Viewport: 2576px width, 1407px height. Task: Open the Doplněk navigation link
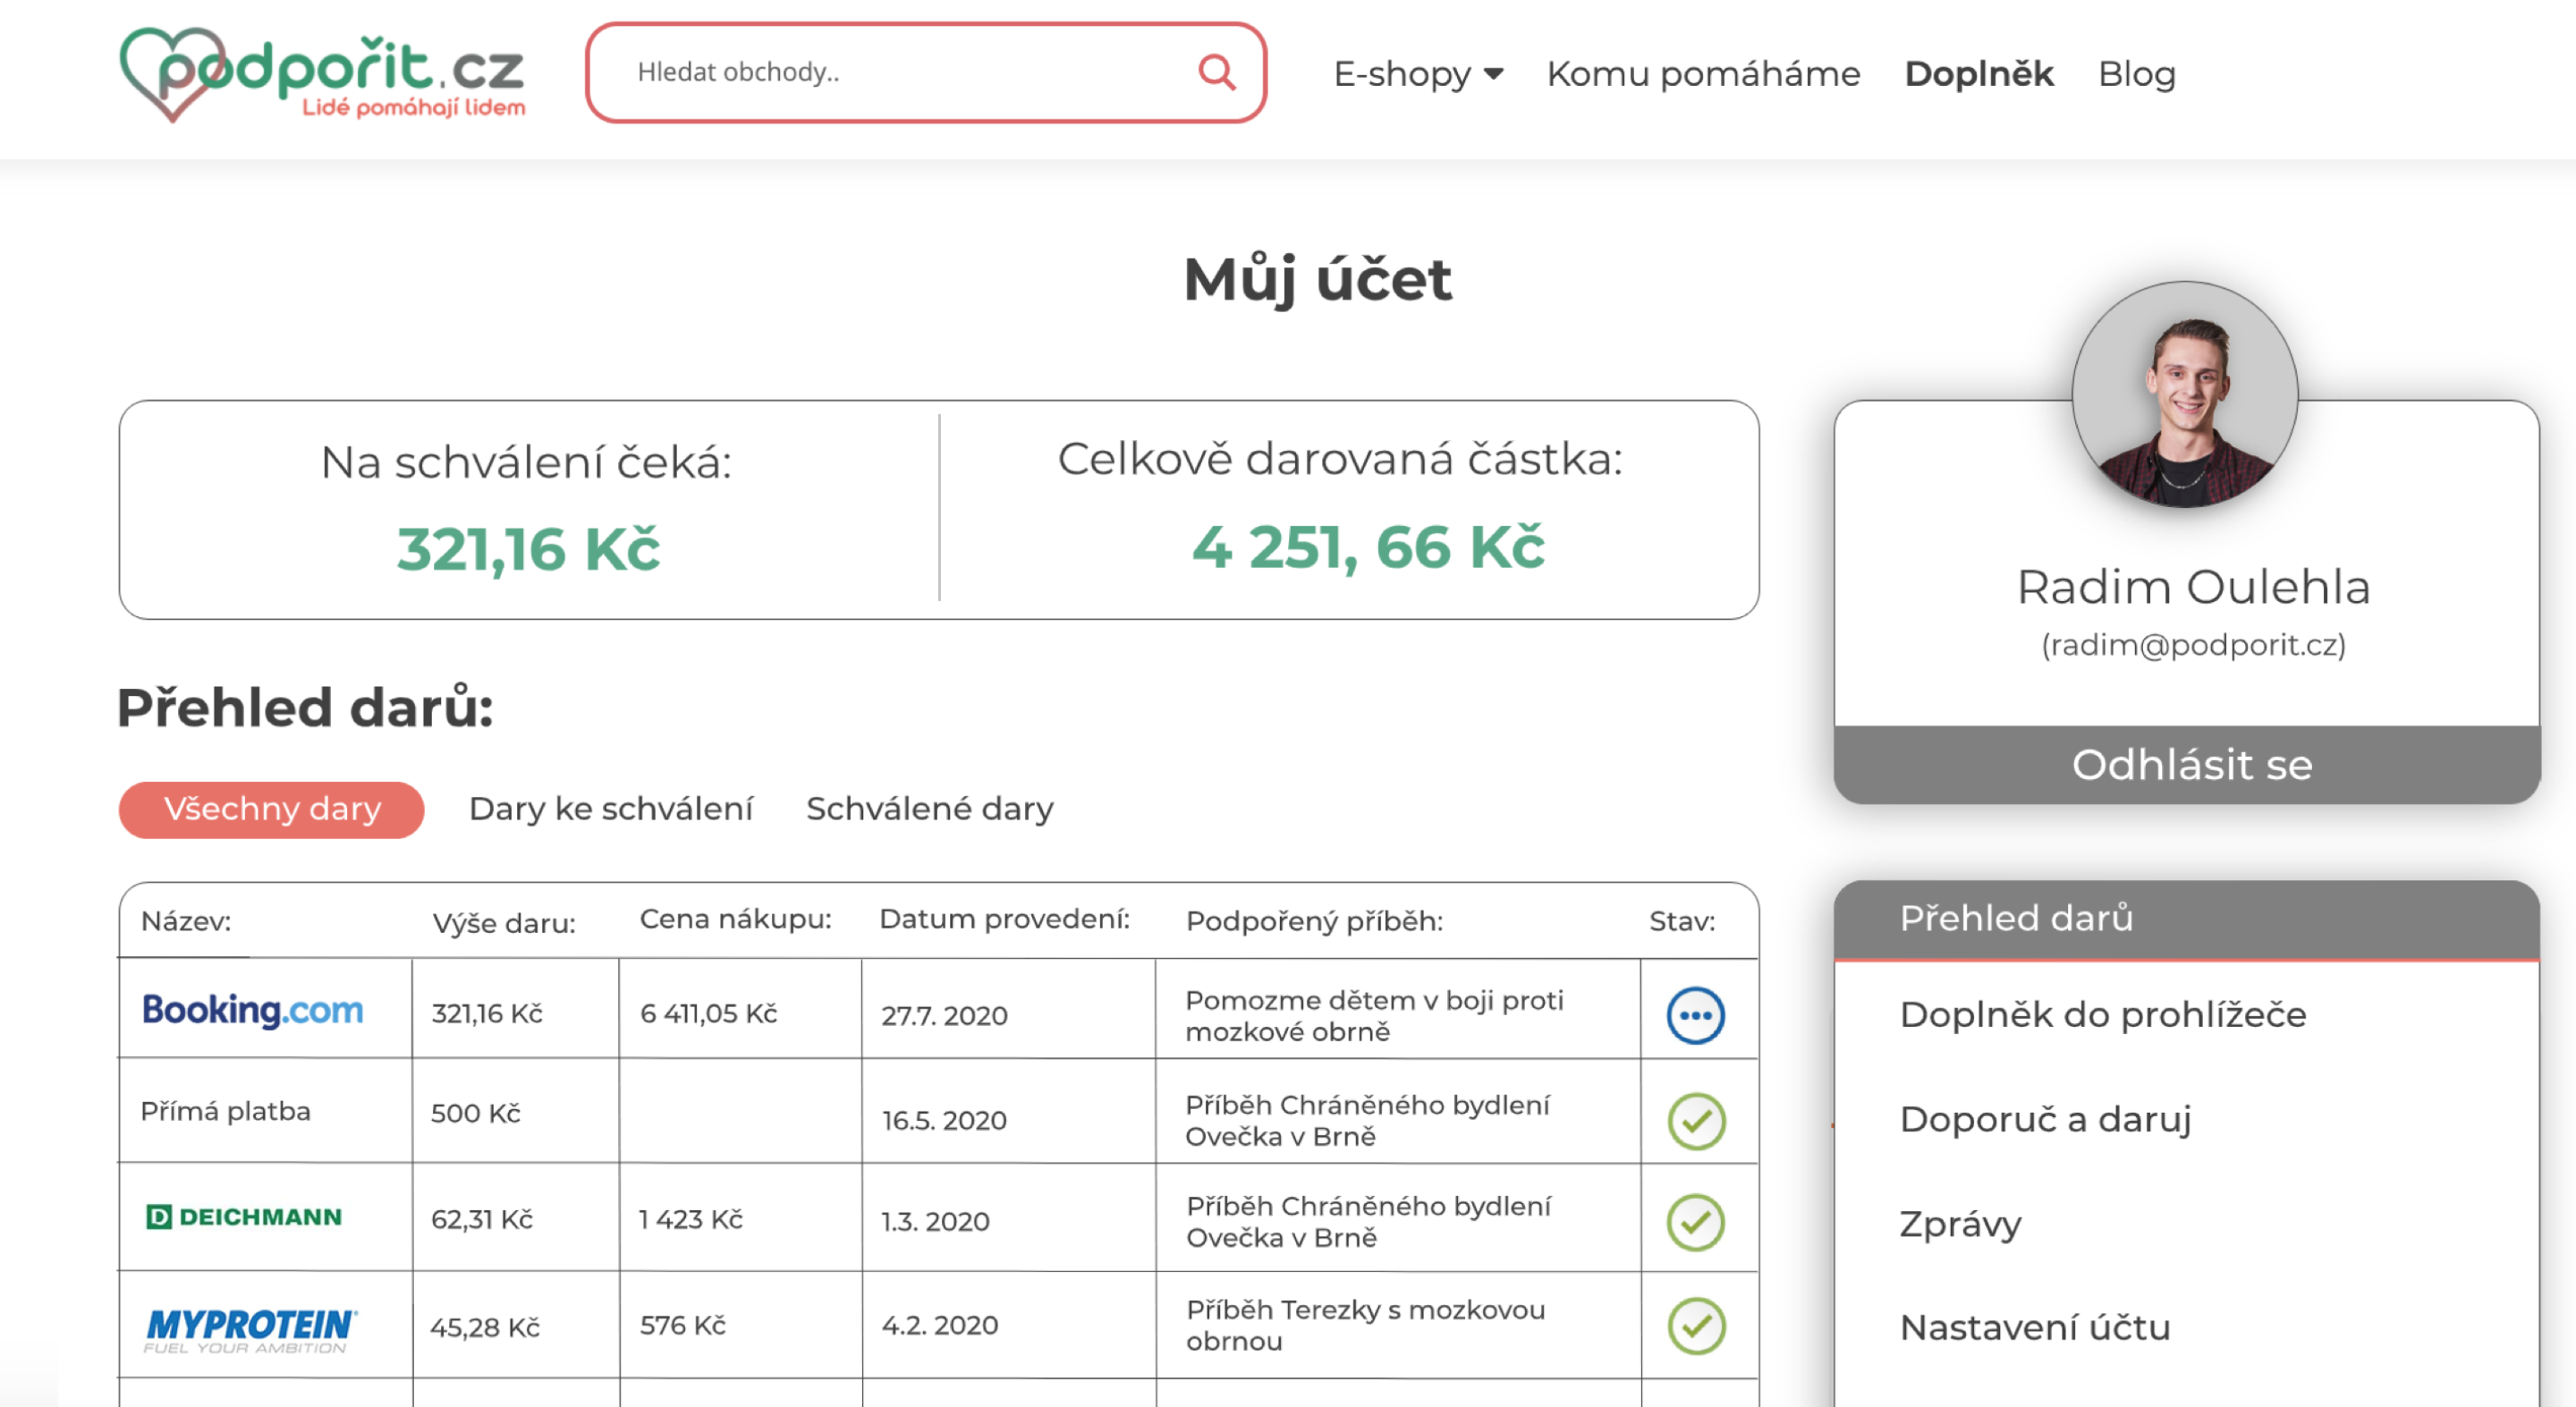(1978, 74)
